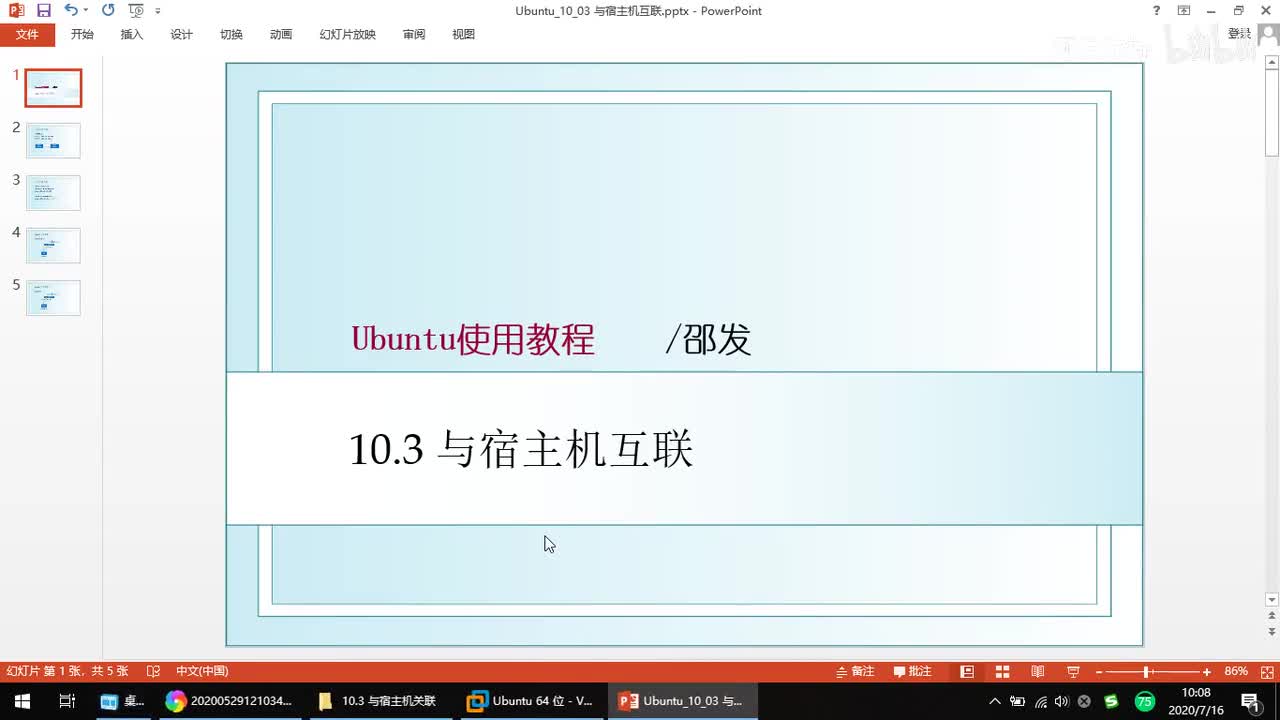
Task: Click the Save icon in the quick access toolbar
Action: (x=43, y=11)
